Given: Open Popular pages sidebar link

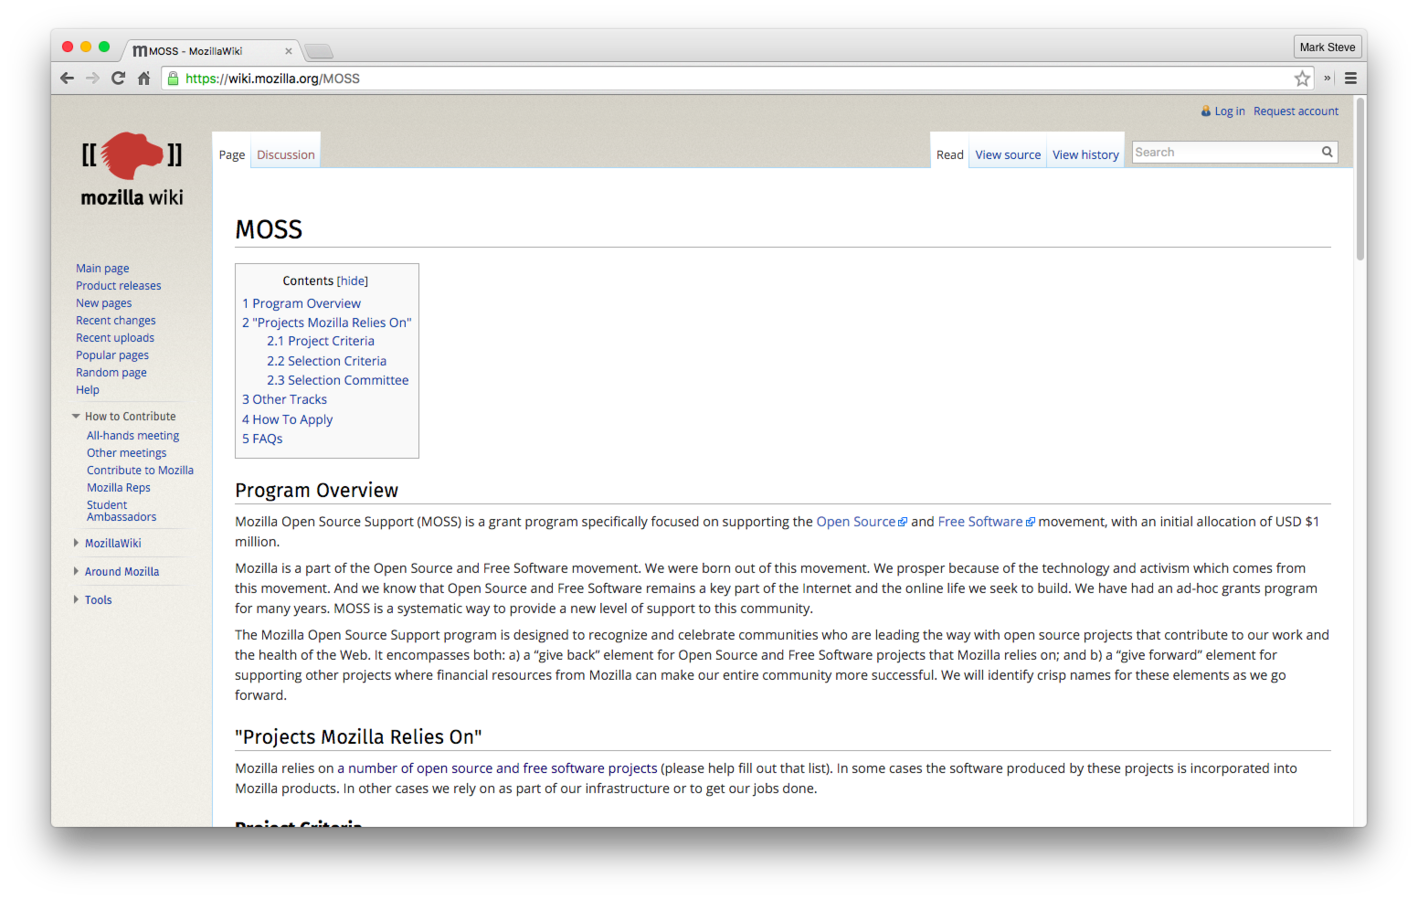Looking at the screenshot, I should [112, 355].
